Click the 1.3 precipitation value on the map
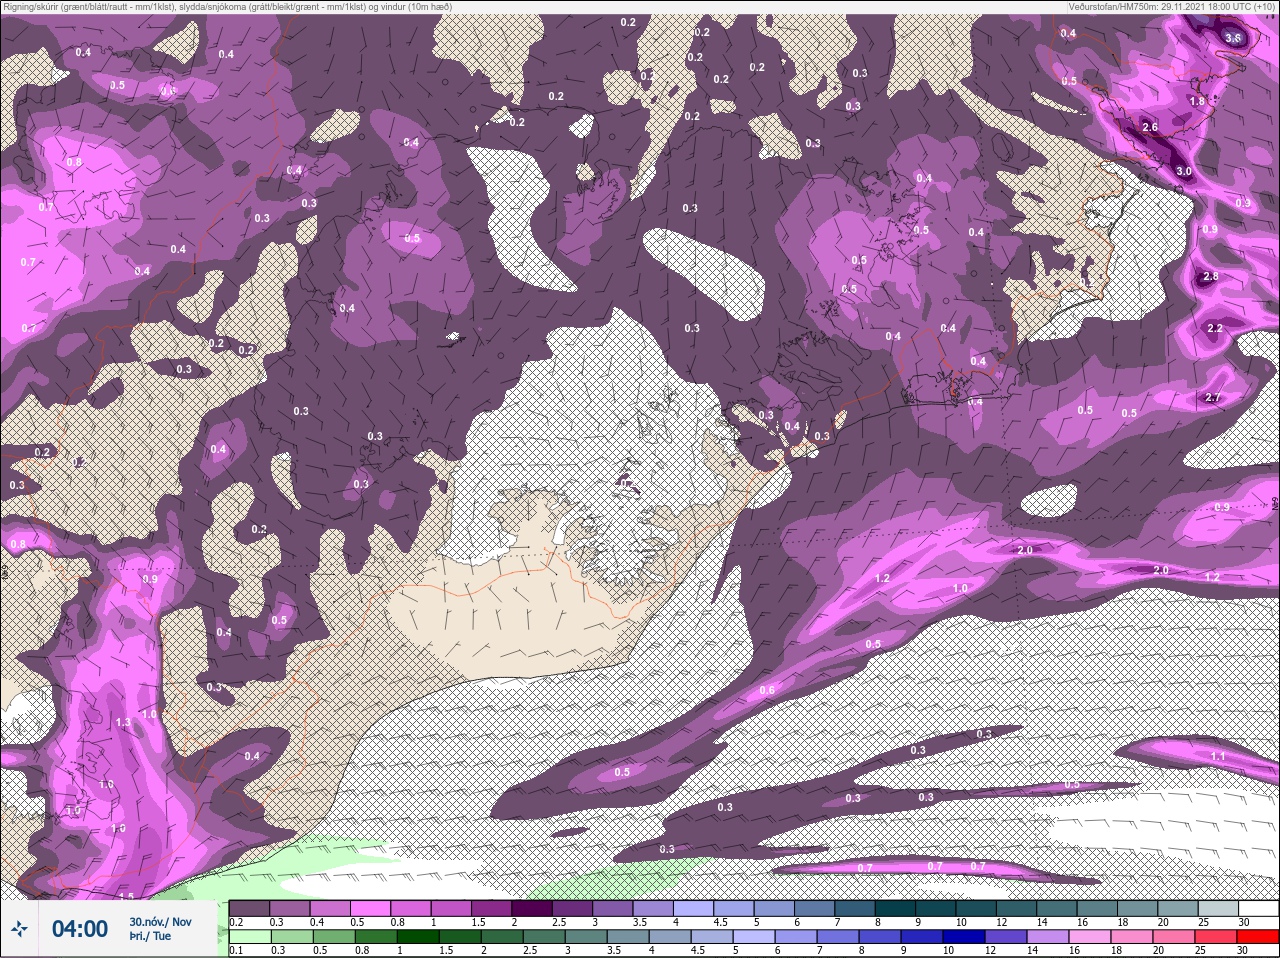Image resolution: width=1280 pixels, height=958 pixels. pos(124,722)
